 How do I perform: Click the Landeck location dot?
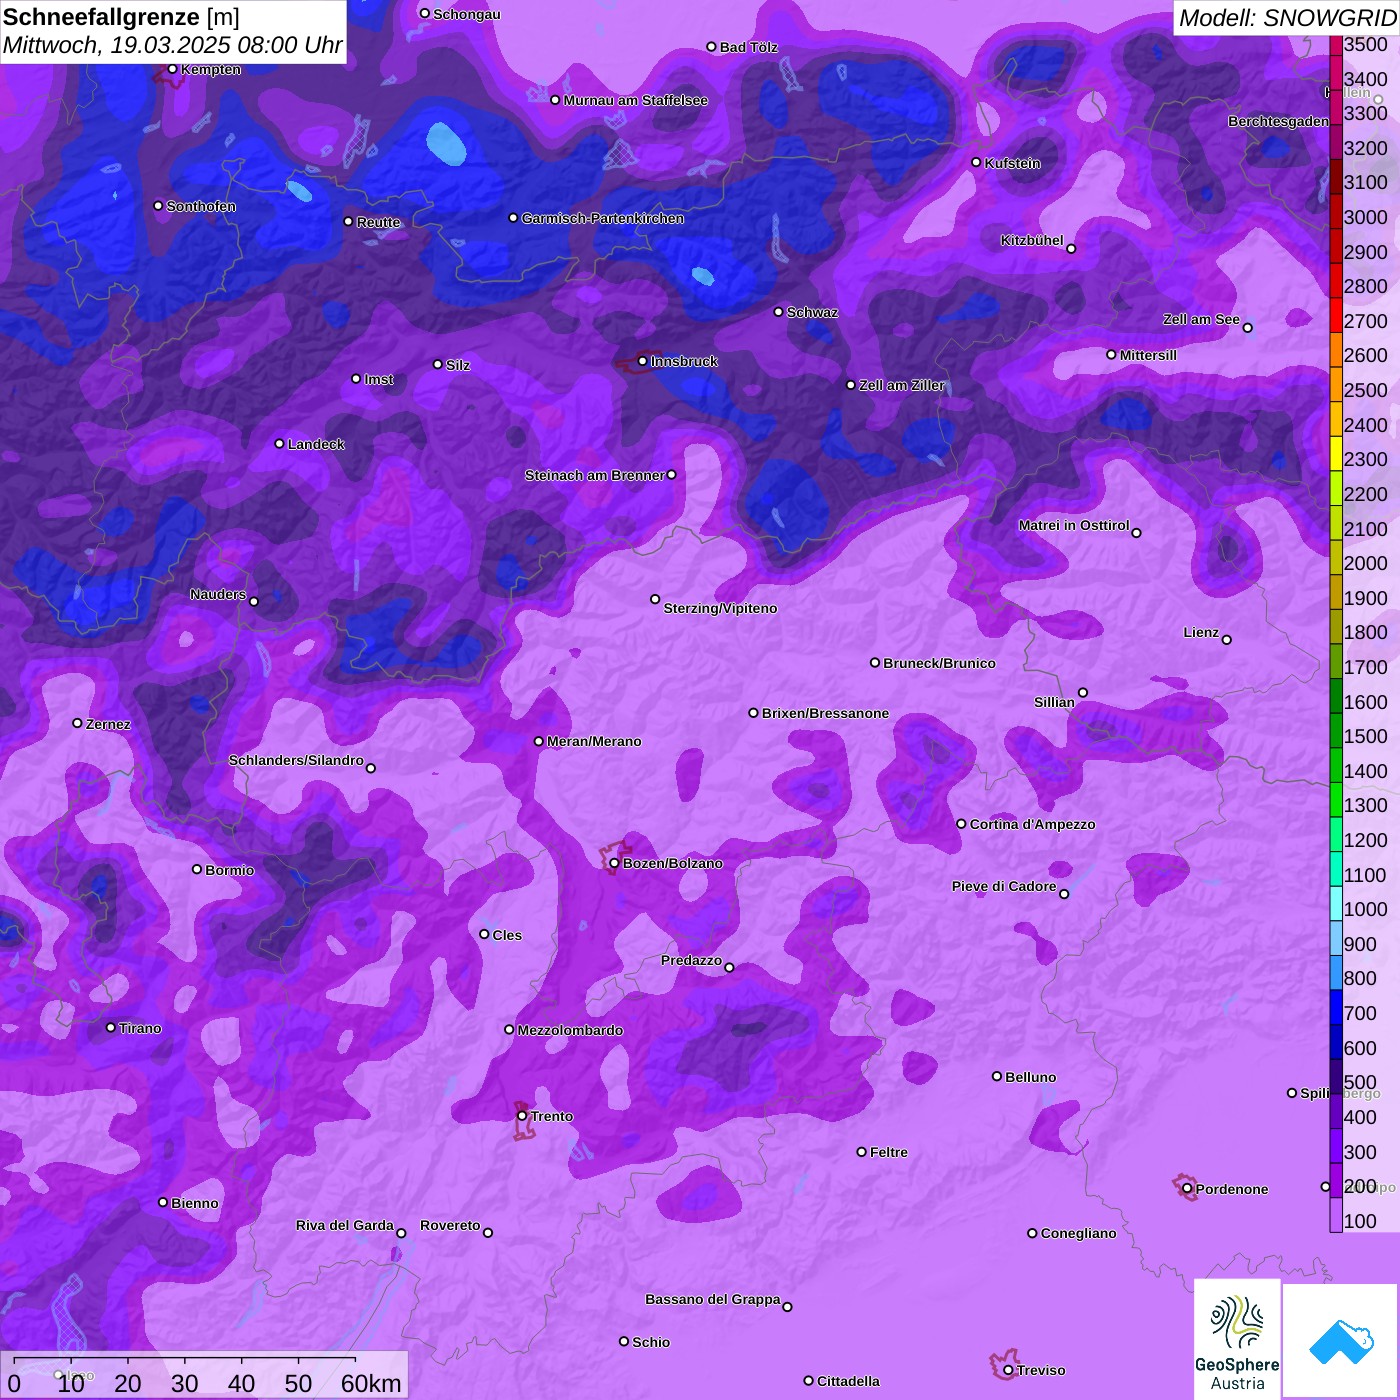pyautogui.click(x=279, y=444)
